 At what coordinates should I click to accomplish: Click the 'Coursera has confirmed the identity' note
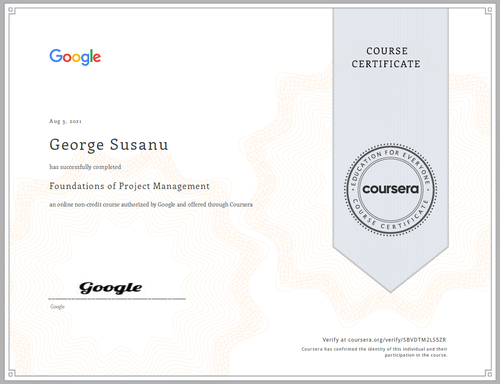tap(374, 352)
